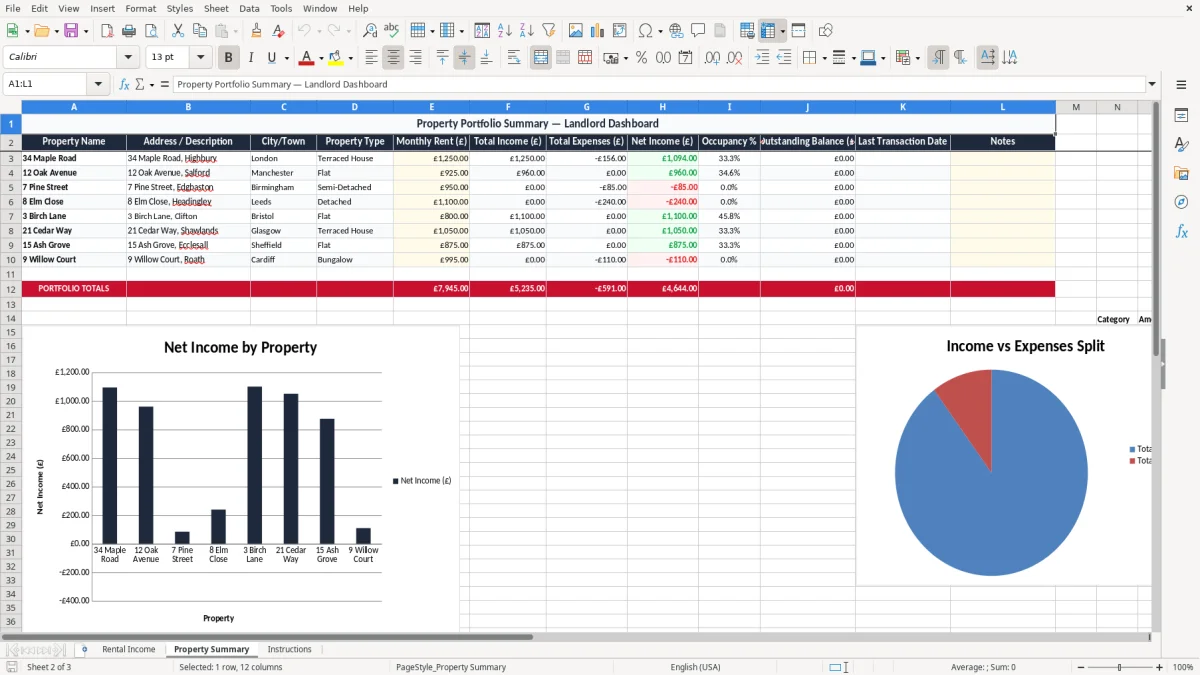Toggle Align Left
This screenshot has height=675, width=1200.
pyautogui.click(x=371, y=58)
